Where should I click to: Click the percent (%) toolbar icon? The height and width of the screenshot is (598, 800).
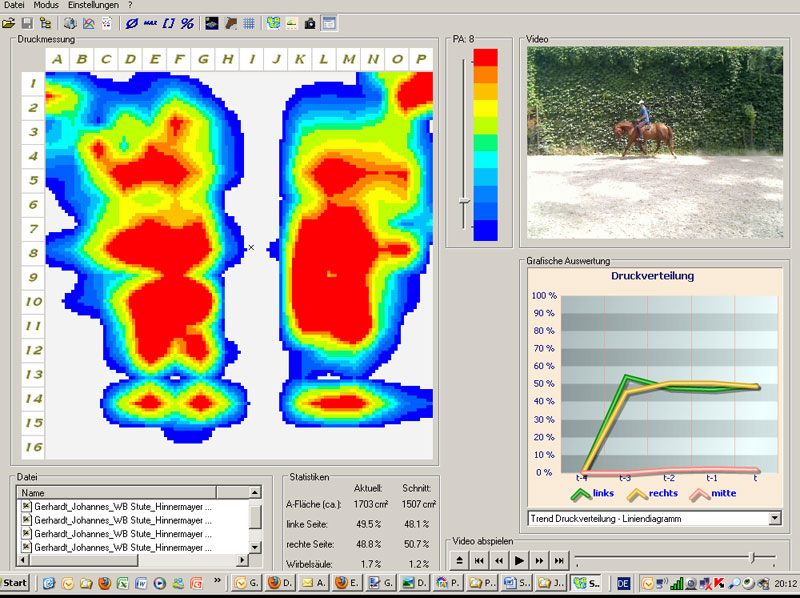[187, 22]
